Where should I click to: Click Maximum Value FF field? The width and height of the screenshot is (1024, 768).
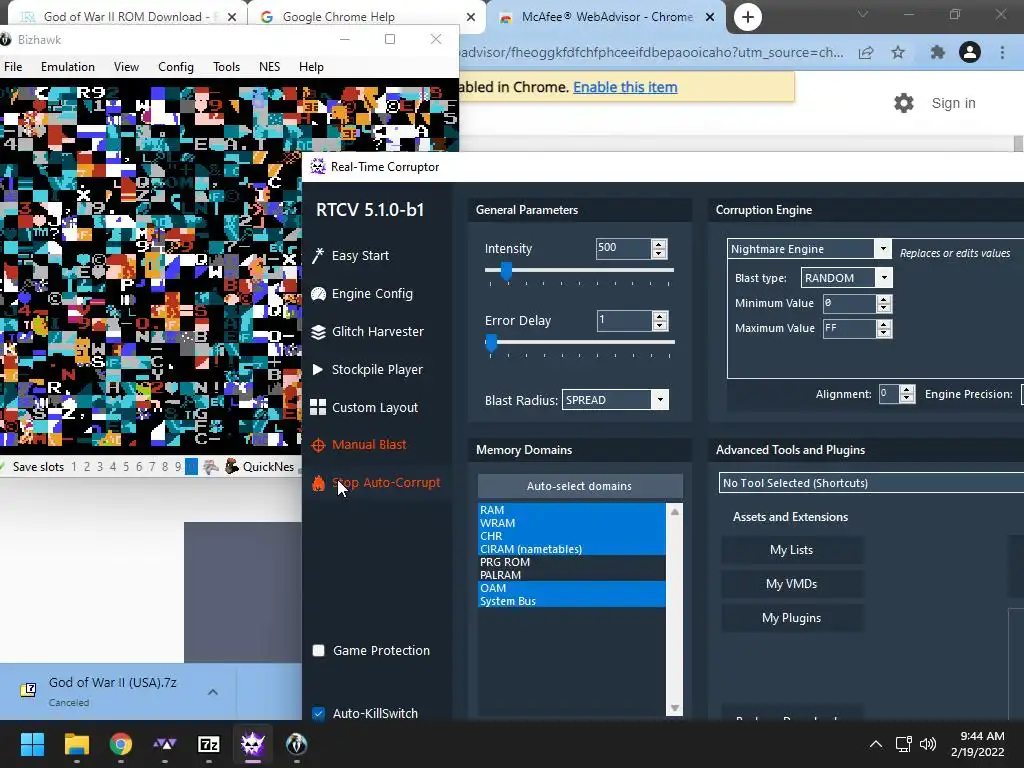point(849,328)
